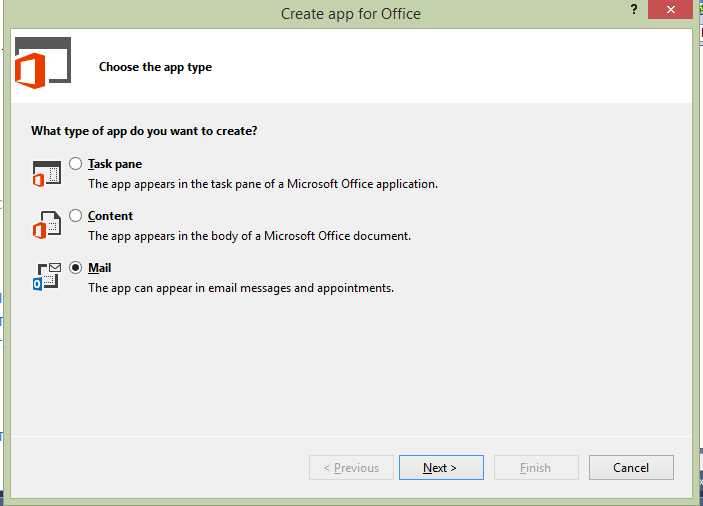Click the Task pane app icon
Viewport: 703px width, 506px height.
(47, 174)
